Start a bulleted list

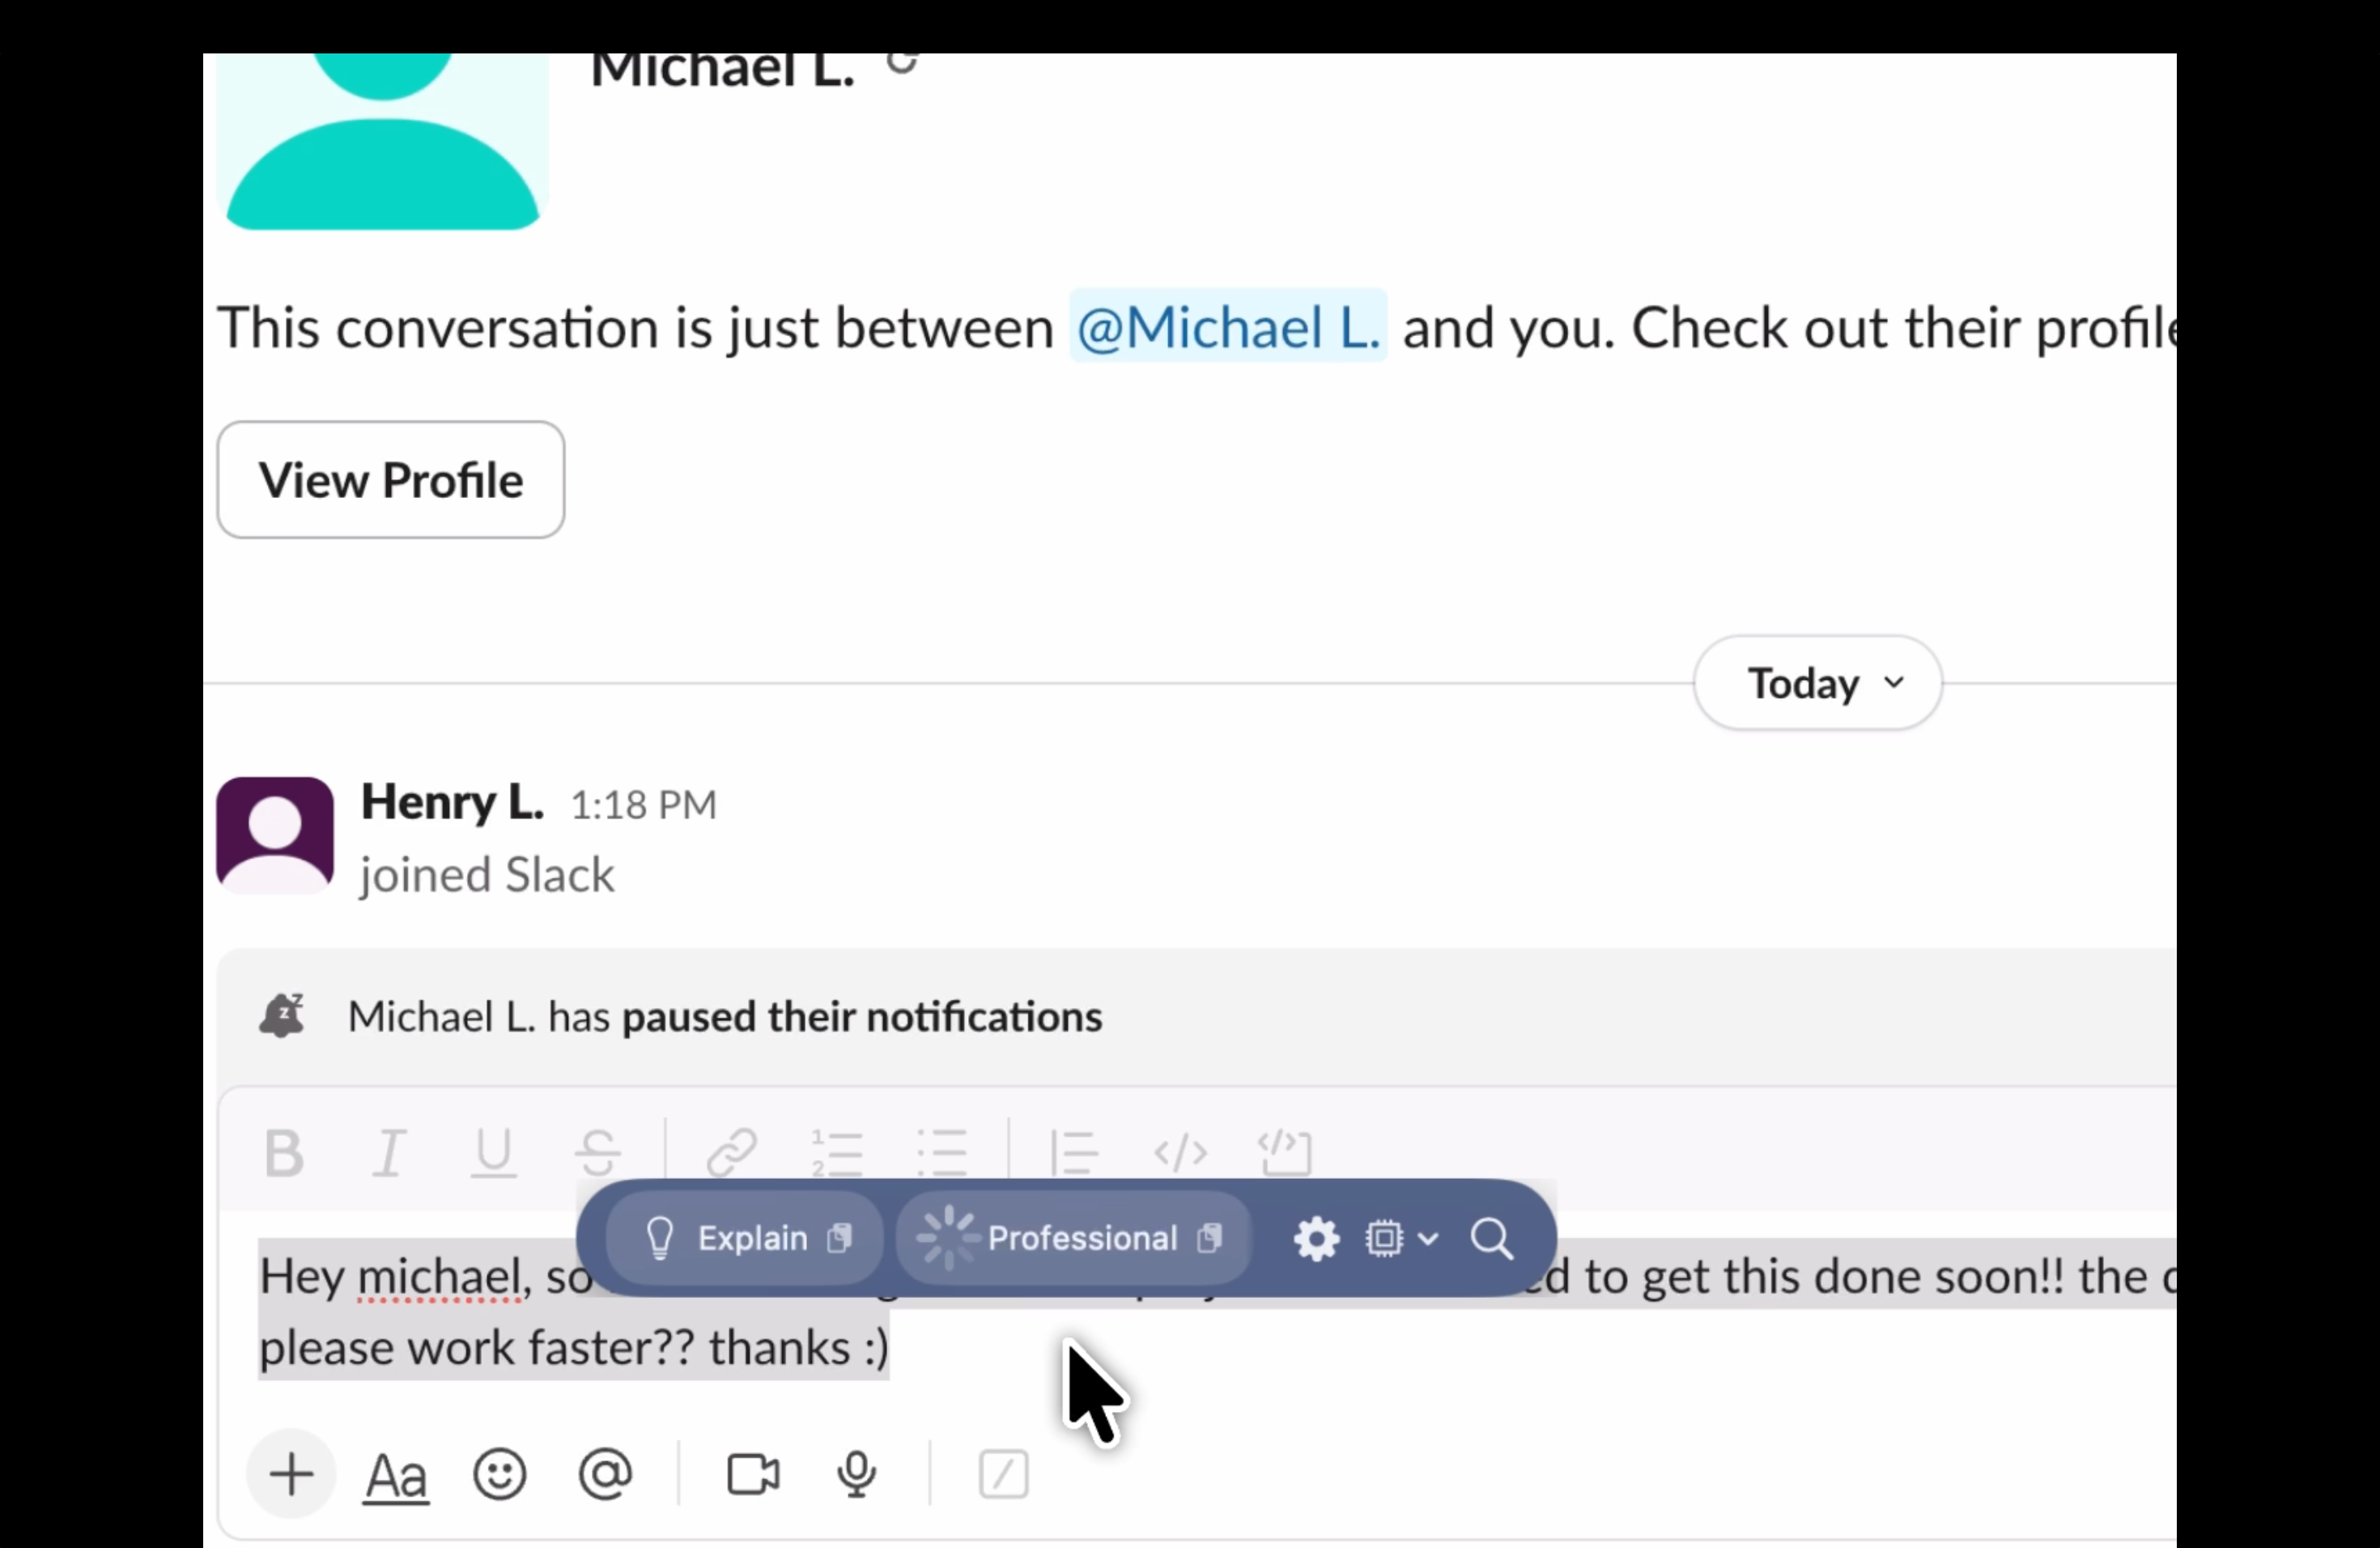[942, 1153]
